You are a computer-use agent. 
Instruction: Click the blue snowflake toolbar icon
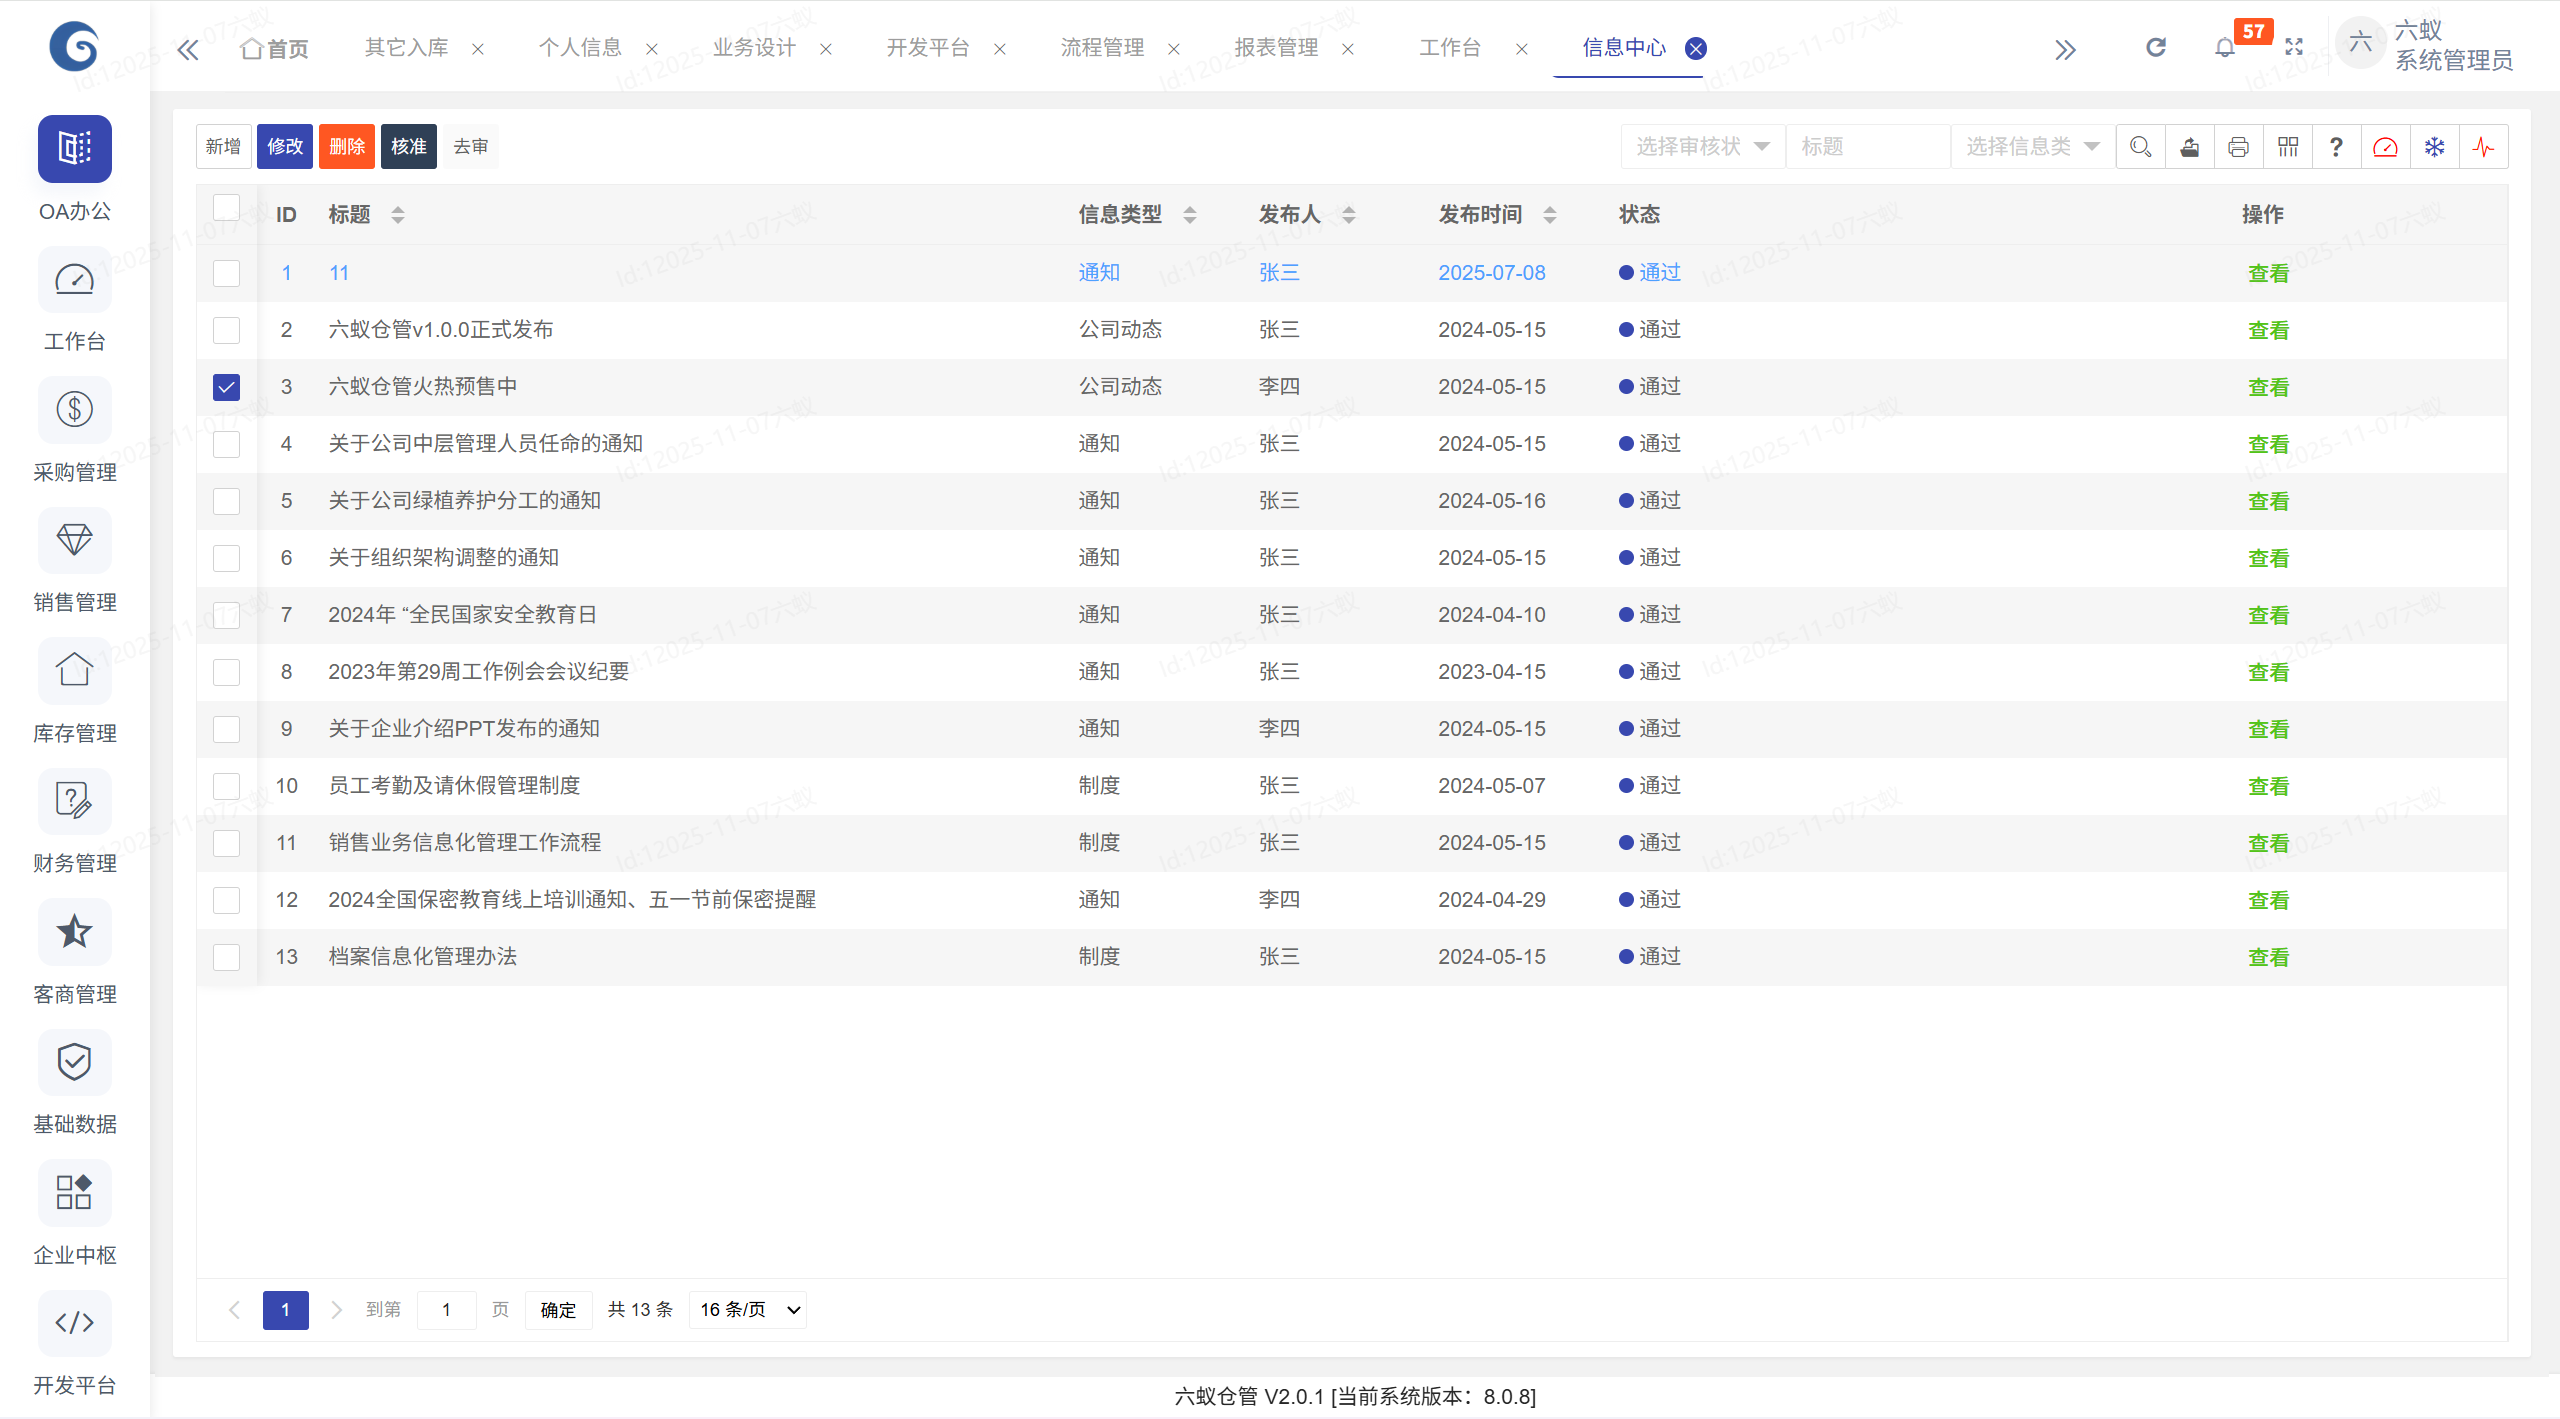point(2434,147)
